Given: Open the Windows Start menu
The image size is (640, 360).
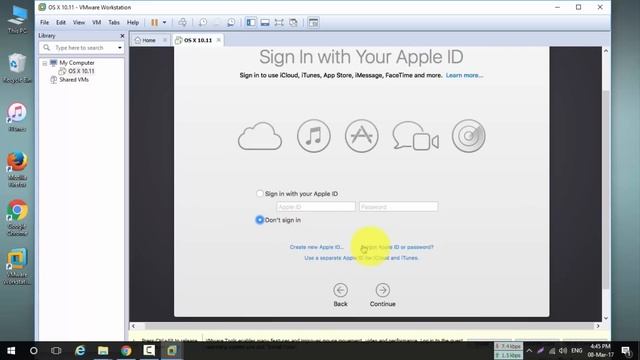Looking at the screenshot, I should click(x=11, y=351).
